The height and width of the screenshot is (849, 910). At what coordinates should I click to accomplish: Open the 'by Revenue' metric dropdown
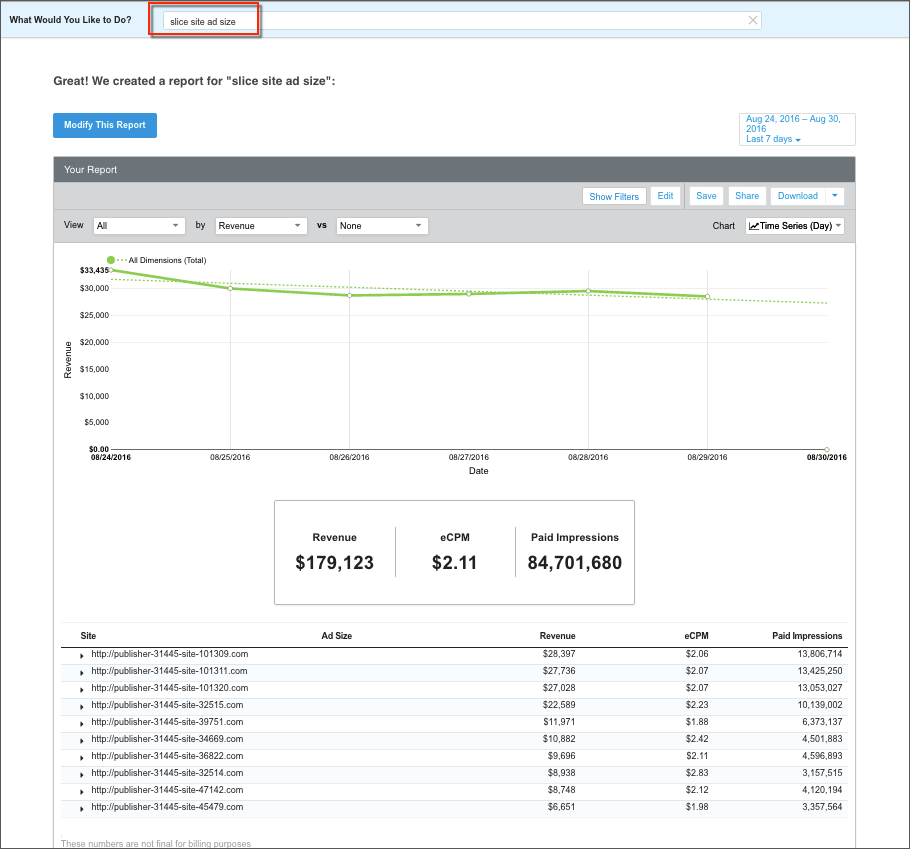(x=261, y=226)
